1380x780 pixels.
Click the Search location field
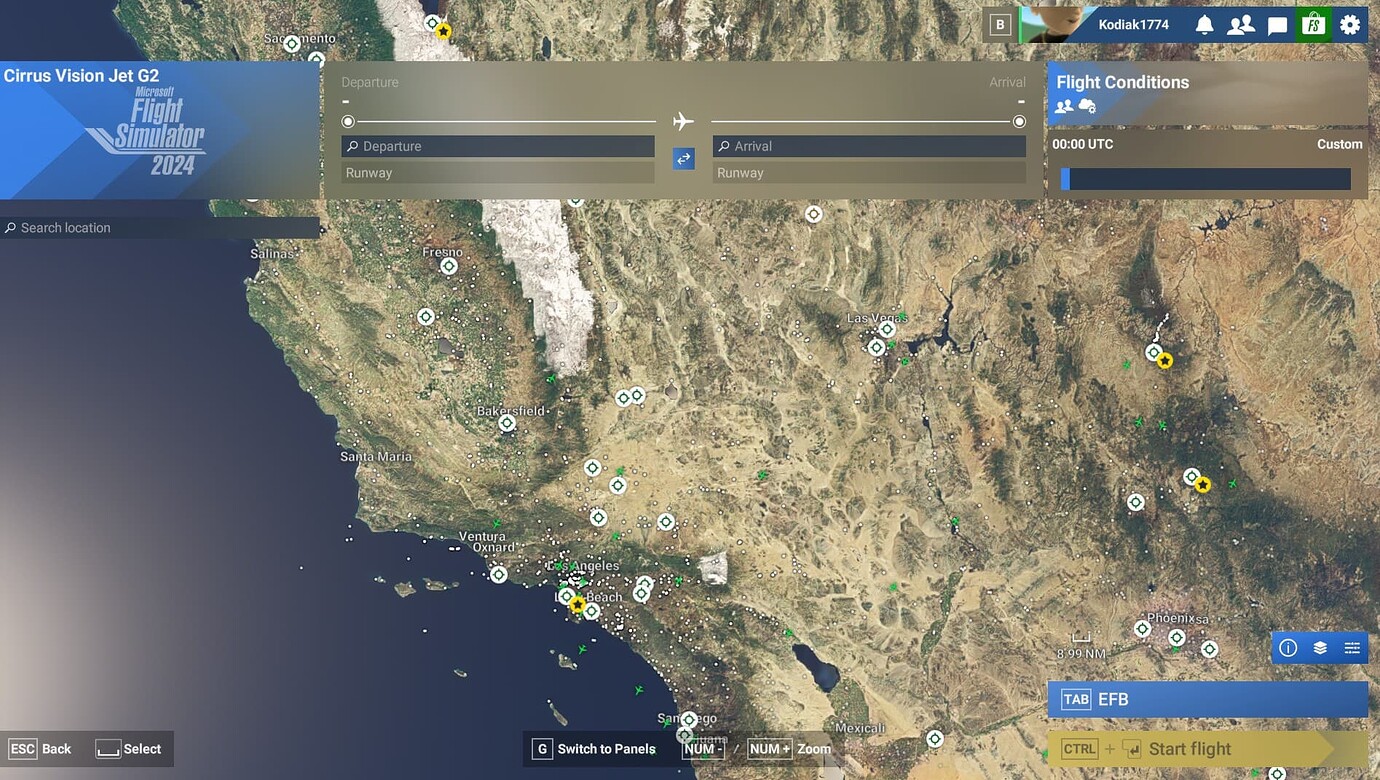(x=160, y=228)
